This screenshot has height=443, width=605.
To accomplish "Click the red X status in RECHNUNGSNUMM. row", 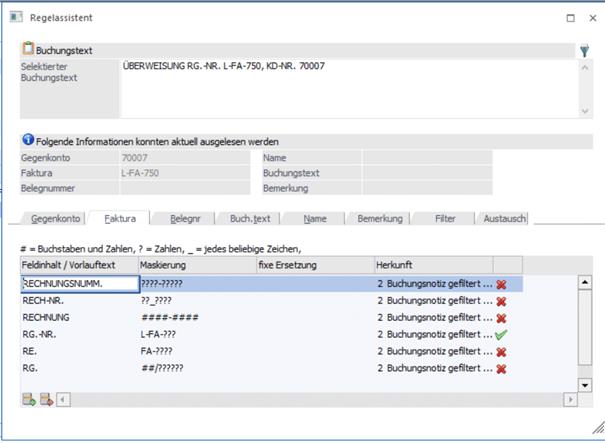I will pos(501,284).
